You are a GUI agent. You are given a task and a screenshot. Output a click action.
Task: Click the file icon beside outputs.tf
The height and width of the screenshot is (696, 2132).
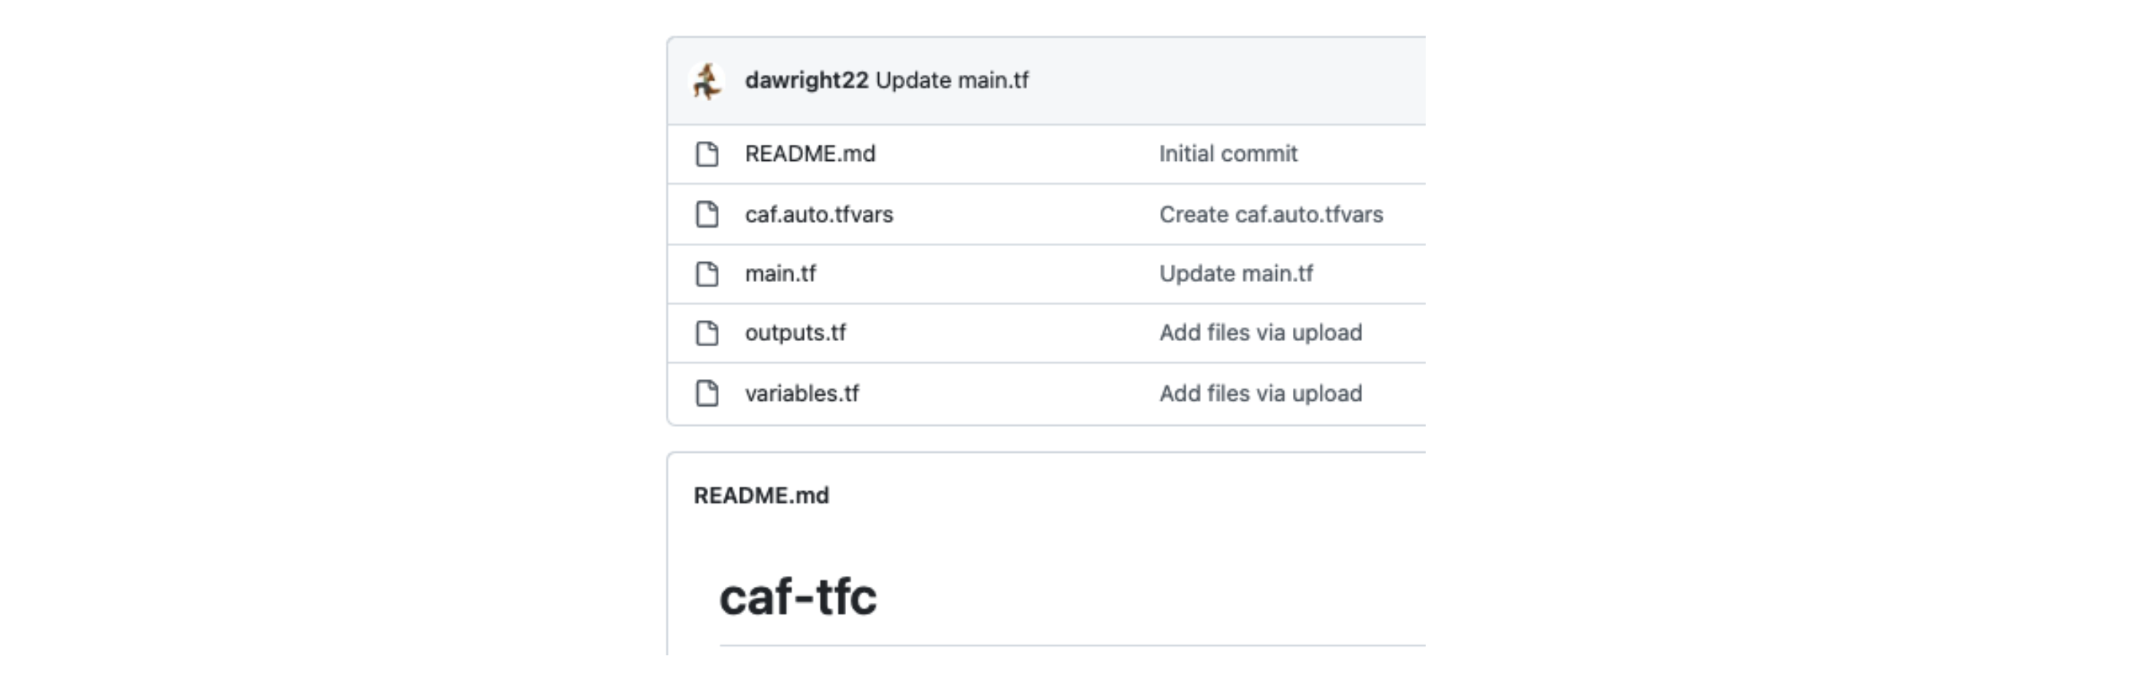coord(707,333)
